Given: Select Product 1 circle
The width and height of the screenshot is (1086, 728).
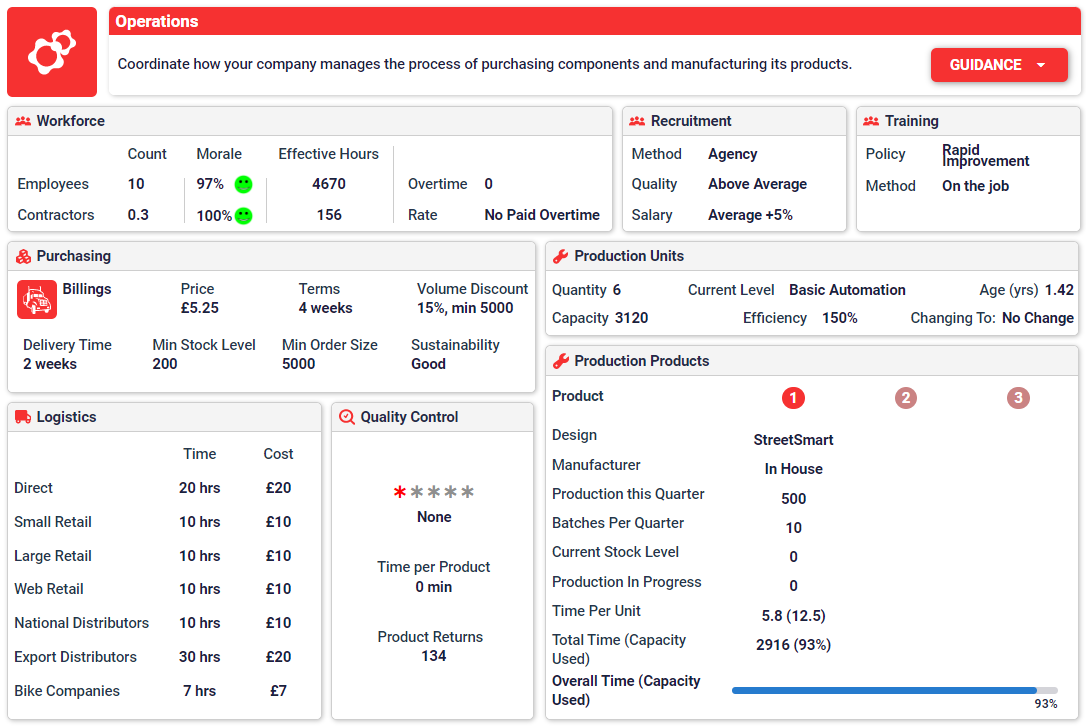Looking at the screenshot, I should point(793,398).
